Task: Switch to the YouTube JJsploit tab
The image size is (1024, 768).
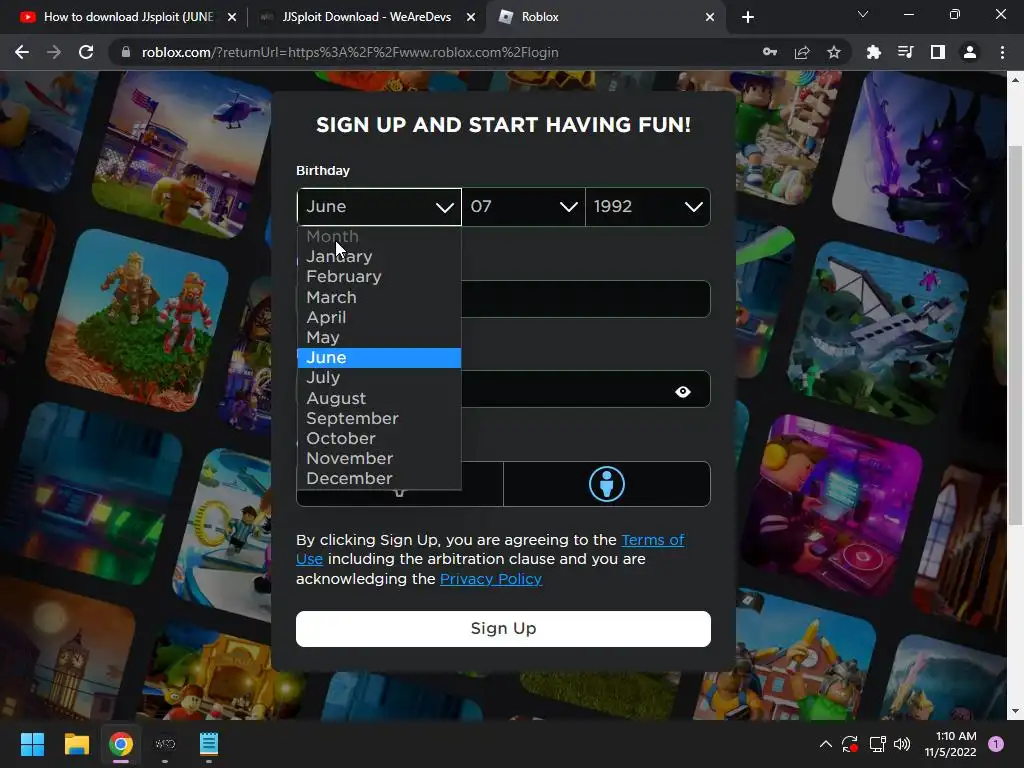Action: (127, 17)
